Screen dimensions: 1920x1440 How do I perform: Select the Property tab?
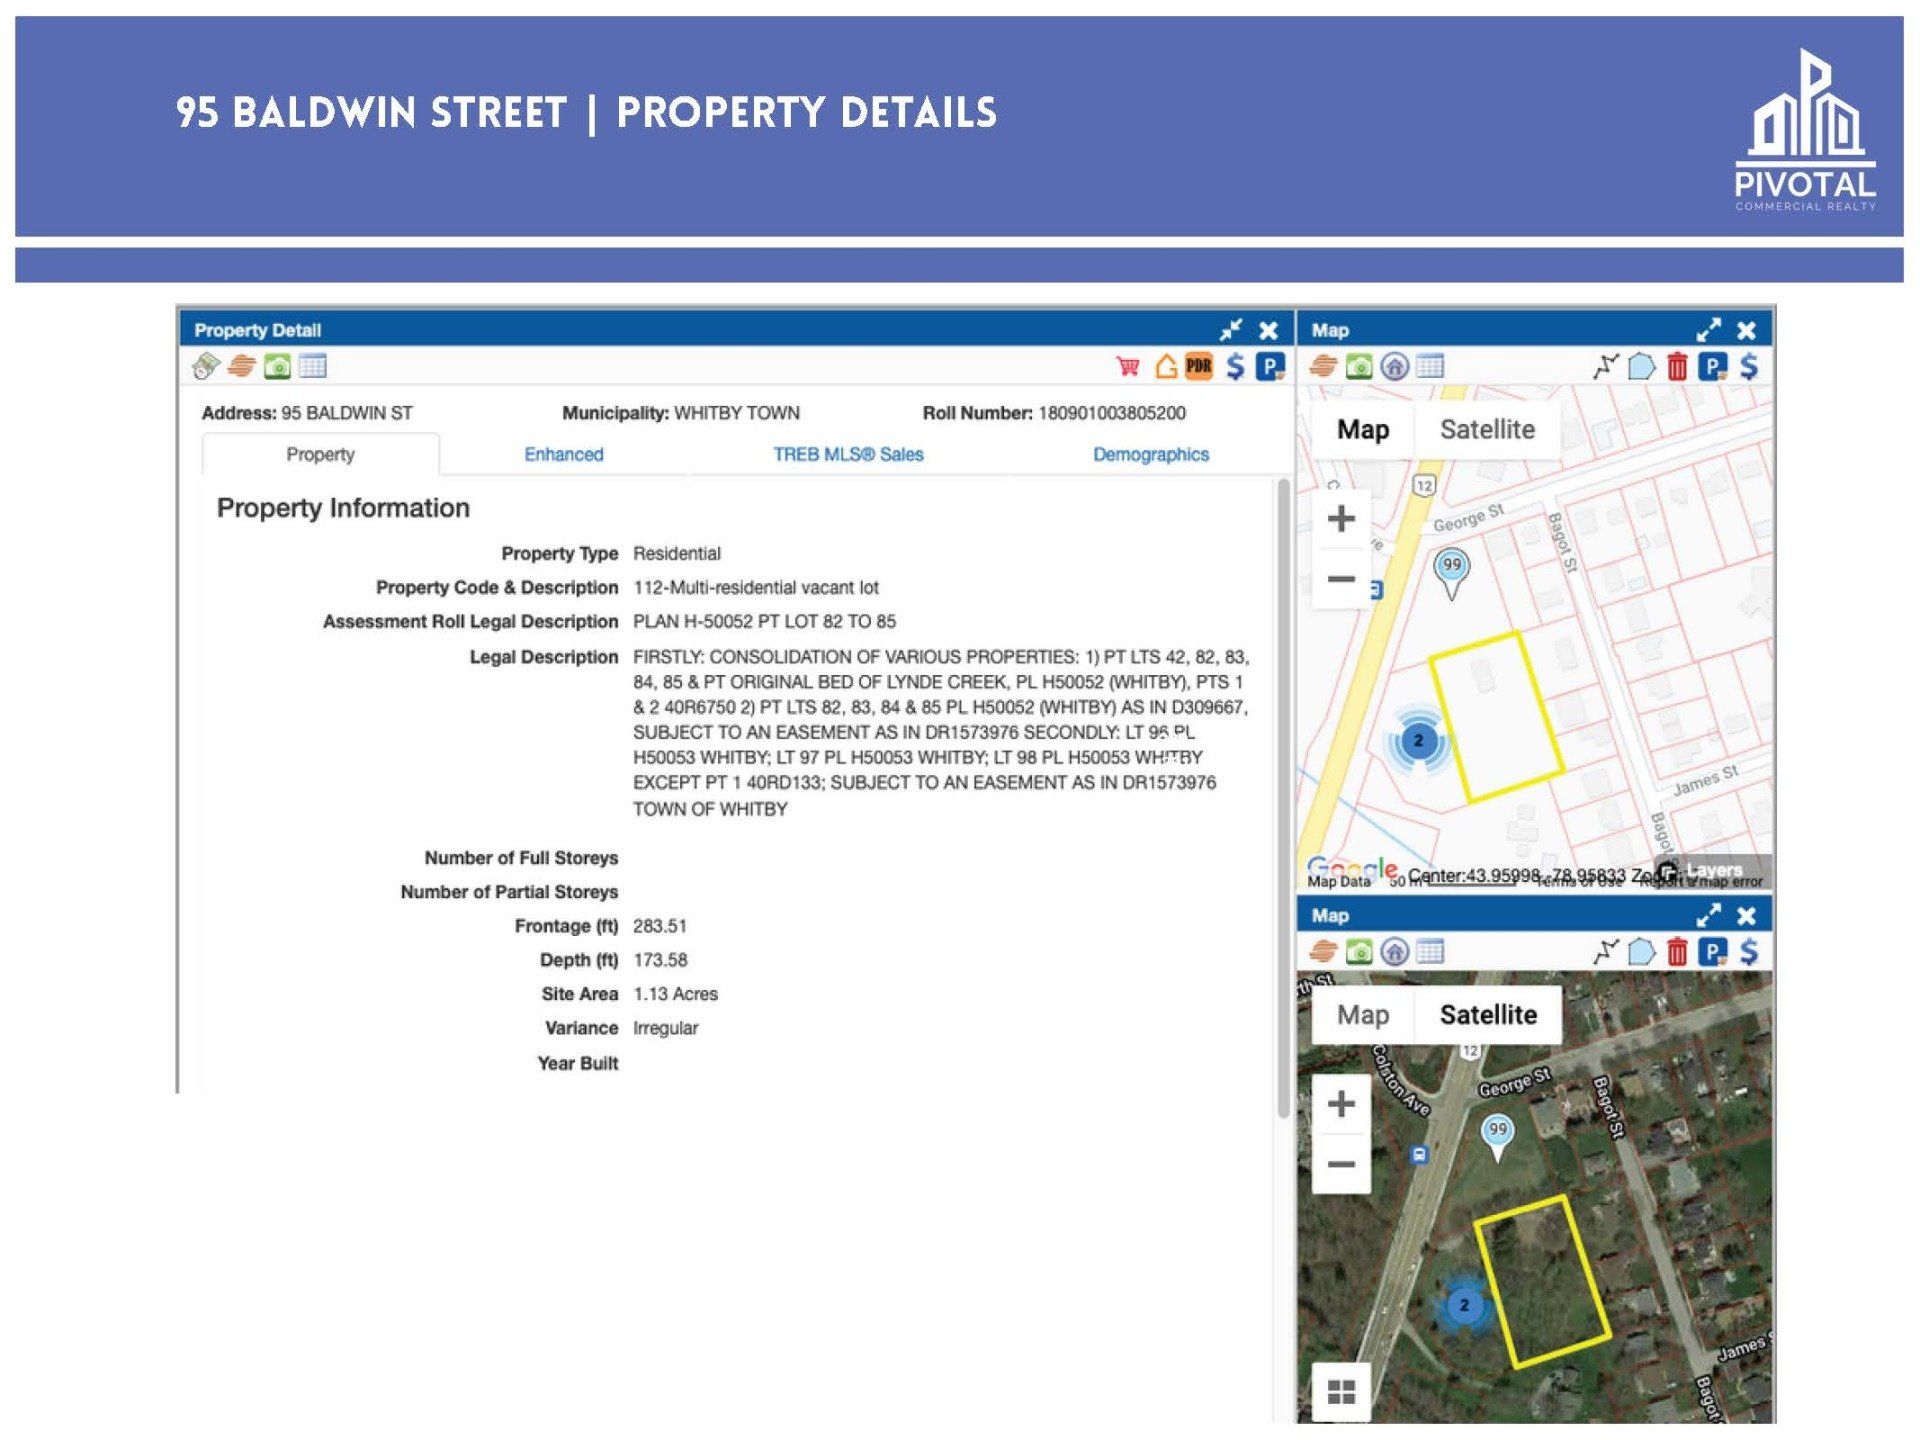pos(320,455)
